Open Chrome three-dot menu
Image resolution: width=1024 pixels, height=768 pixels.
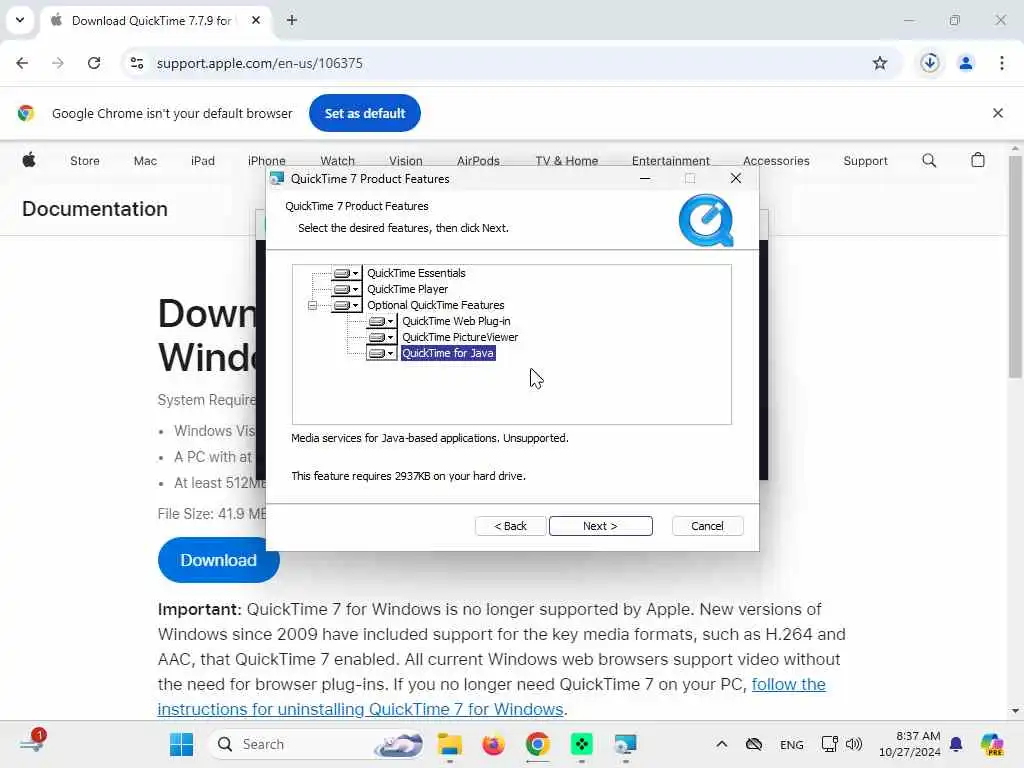[1002, 63]
